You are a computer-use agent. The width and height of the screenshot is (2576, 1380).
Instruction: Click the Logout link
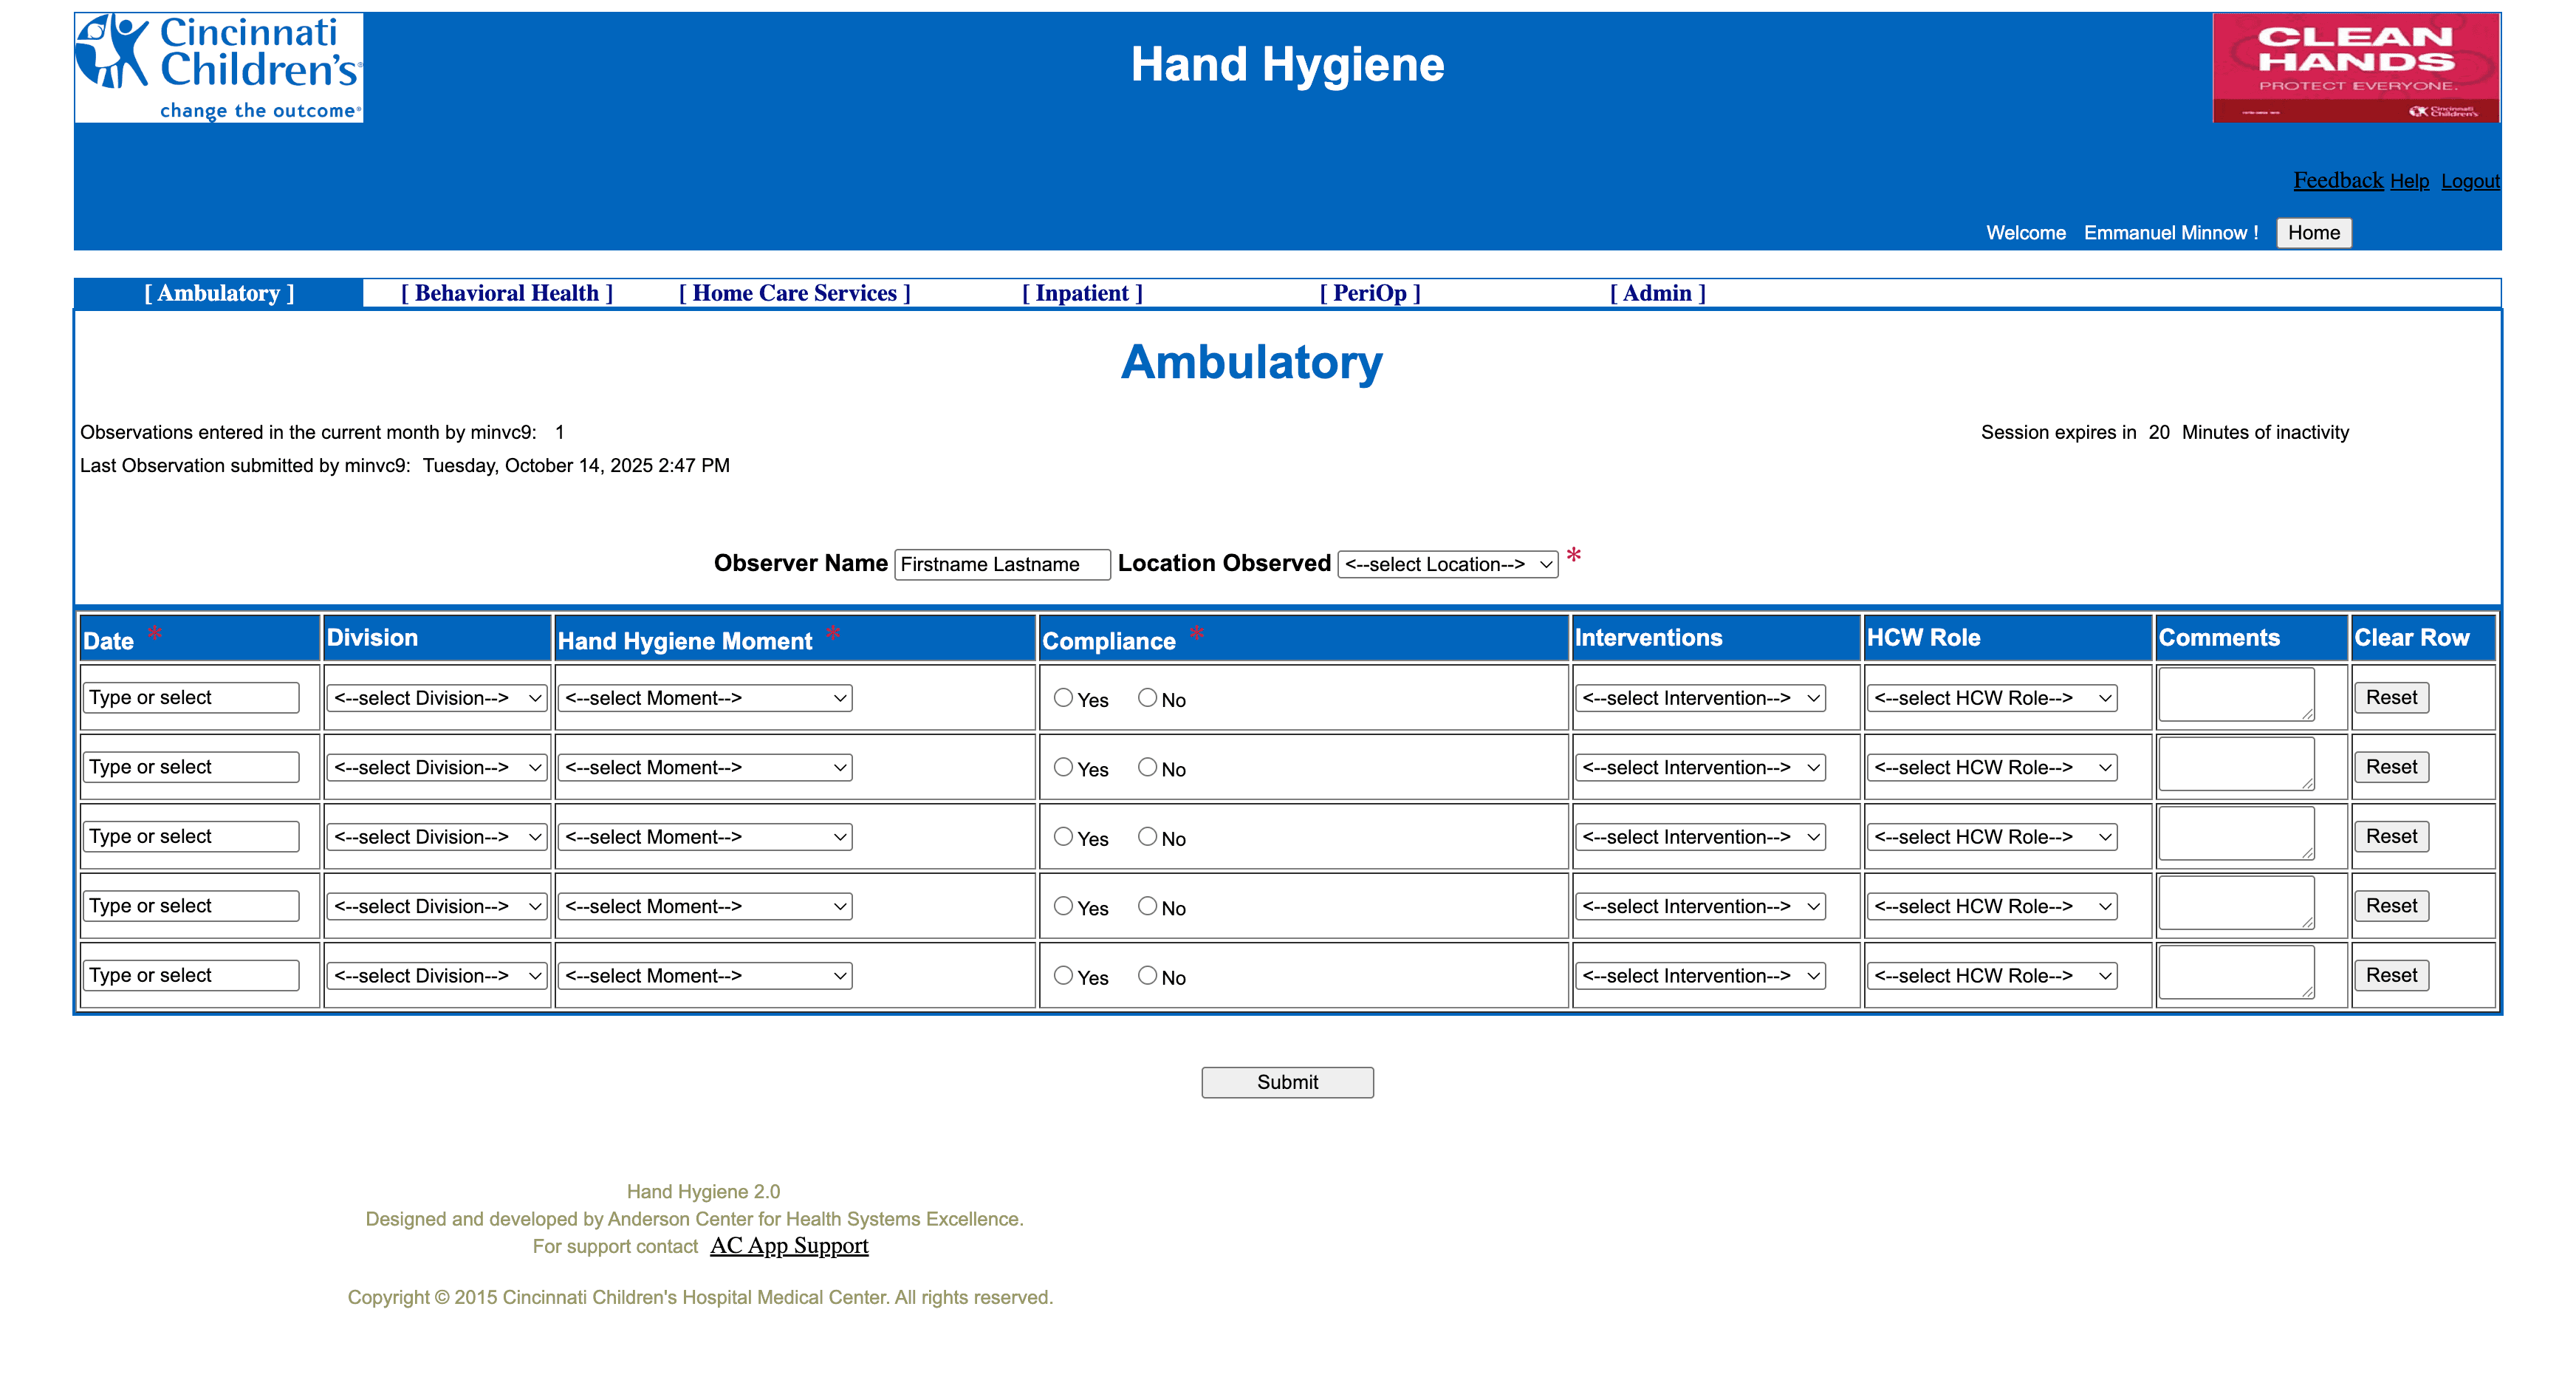click(2470, 182)
